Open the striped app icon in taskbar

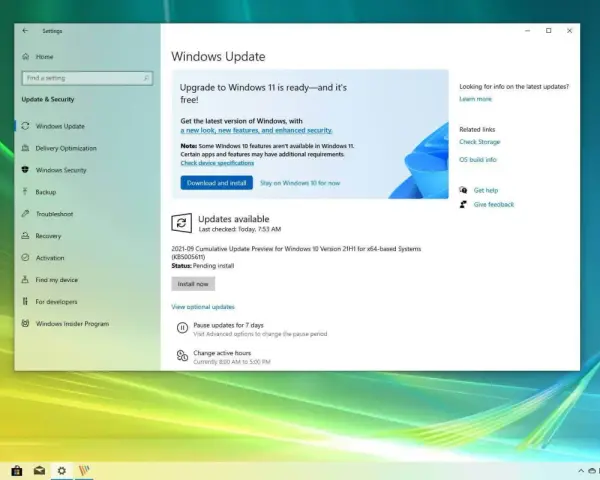point(84,470)
